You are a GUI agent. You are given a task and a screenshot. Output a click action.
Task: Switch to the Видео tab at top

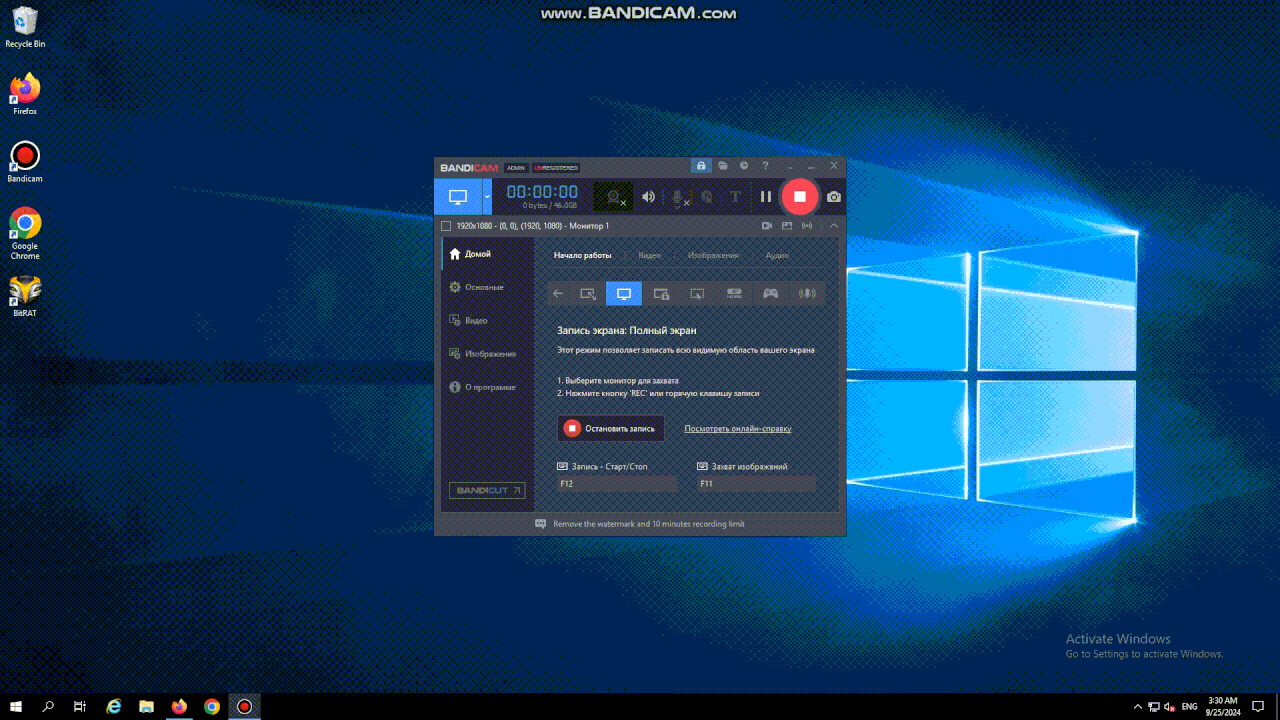point(650,255)
